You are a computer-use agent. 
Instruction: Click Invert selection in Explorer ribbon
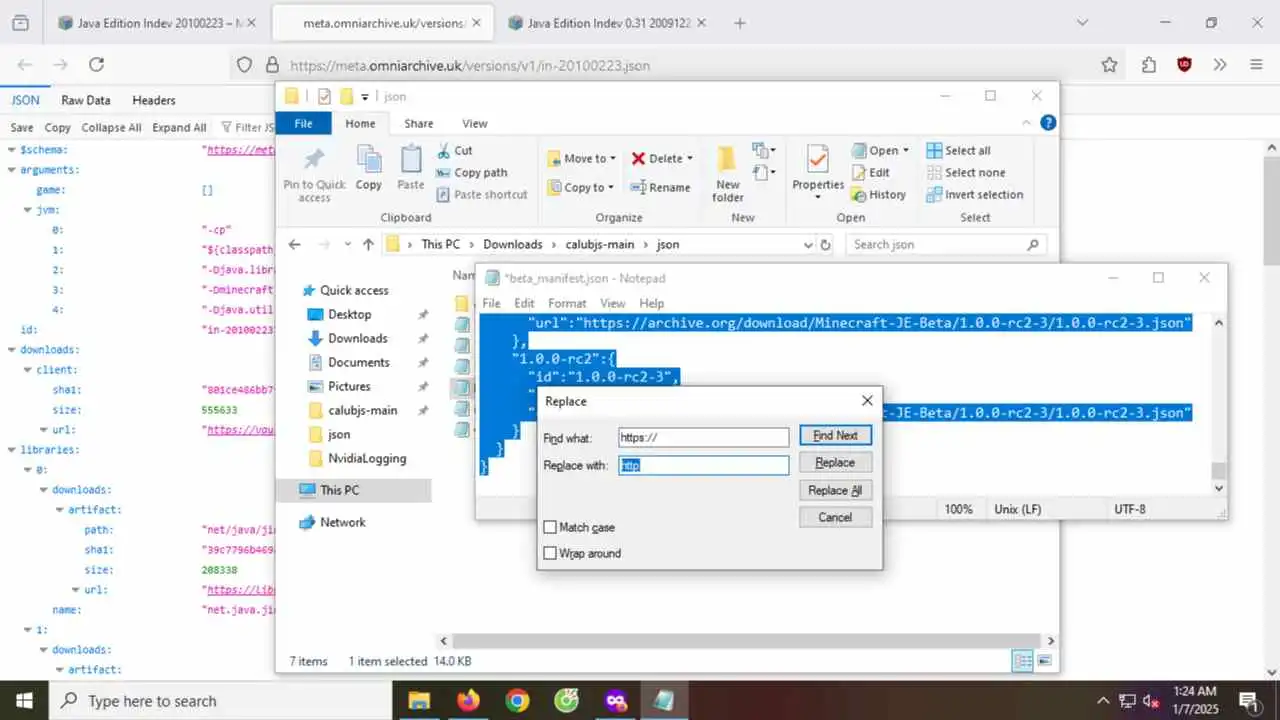coord(974,194)
